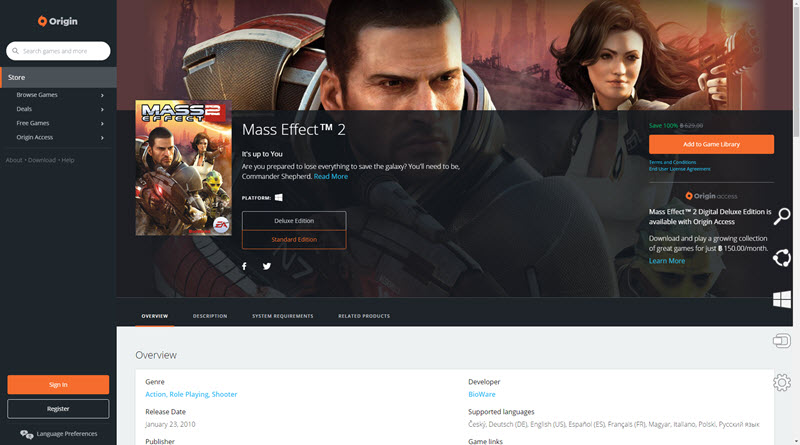Open the Store section in the sidebar
This screenshot has width=800, height=445.
[x=58, y=78]
